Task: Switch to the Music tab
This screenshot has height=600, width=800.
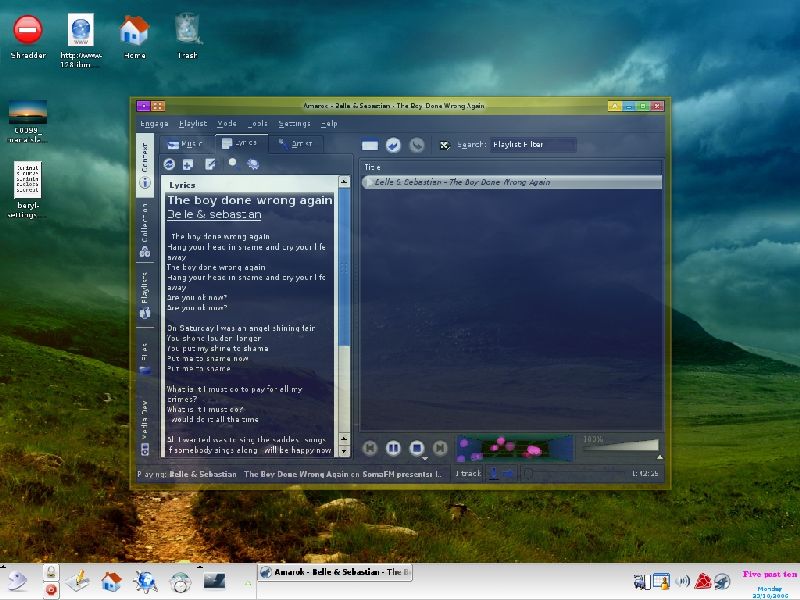Action: point(186,144)
